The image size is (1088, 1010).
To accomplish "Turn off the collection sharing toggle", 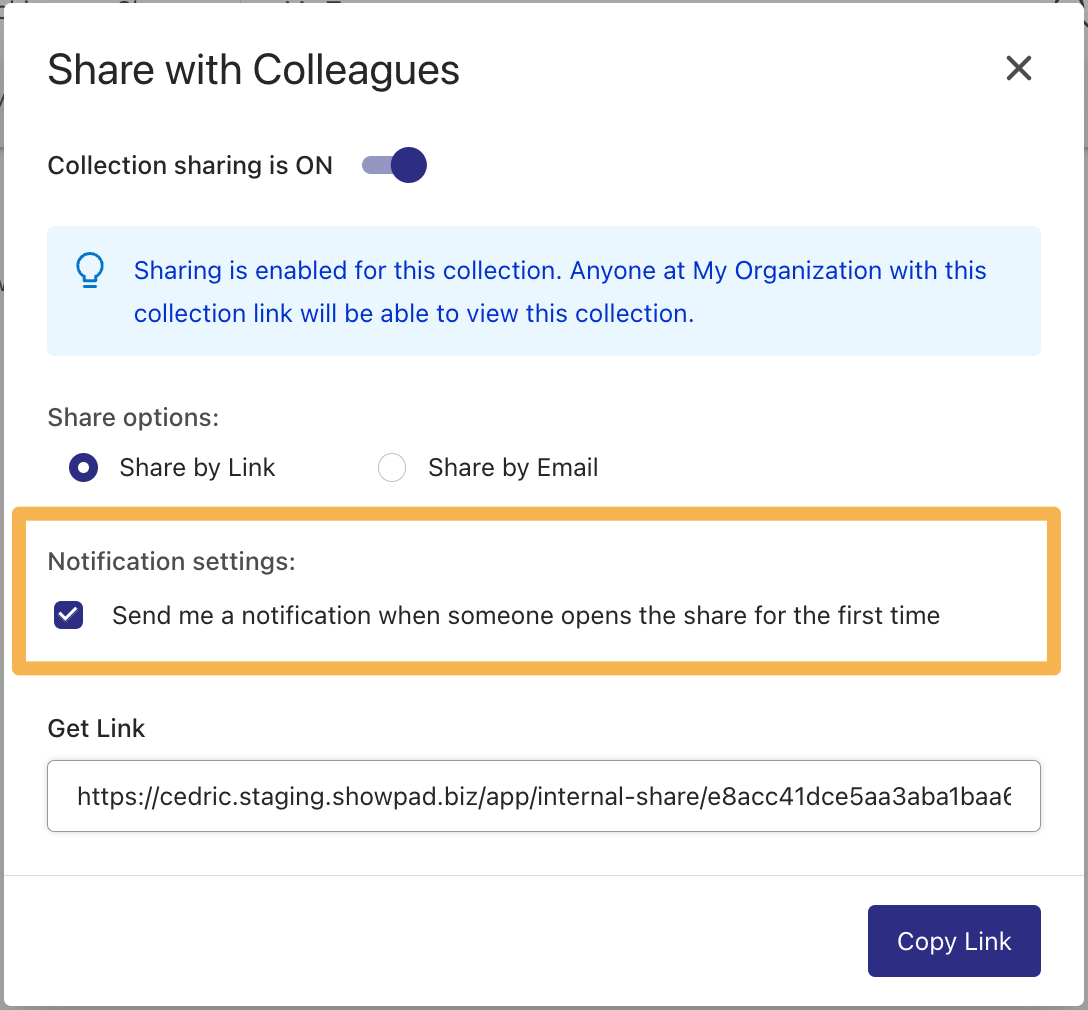I will [394, 165].
